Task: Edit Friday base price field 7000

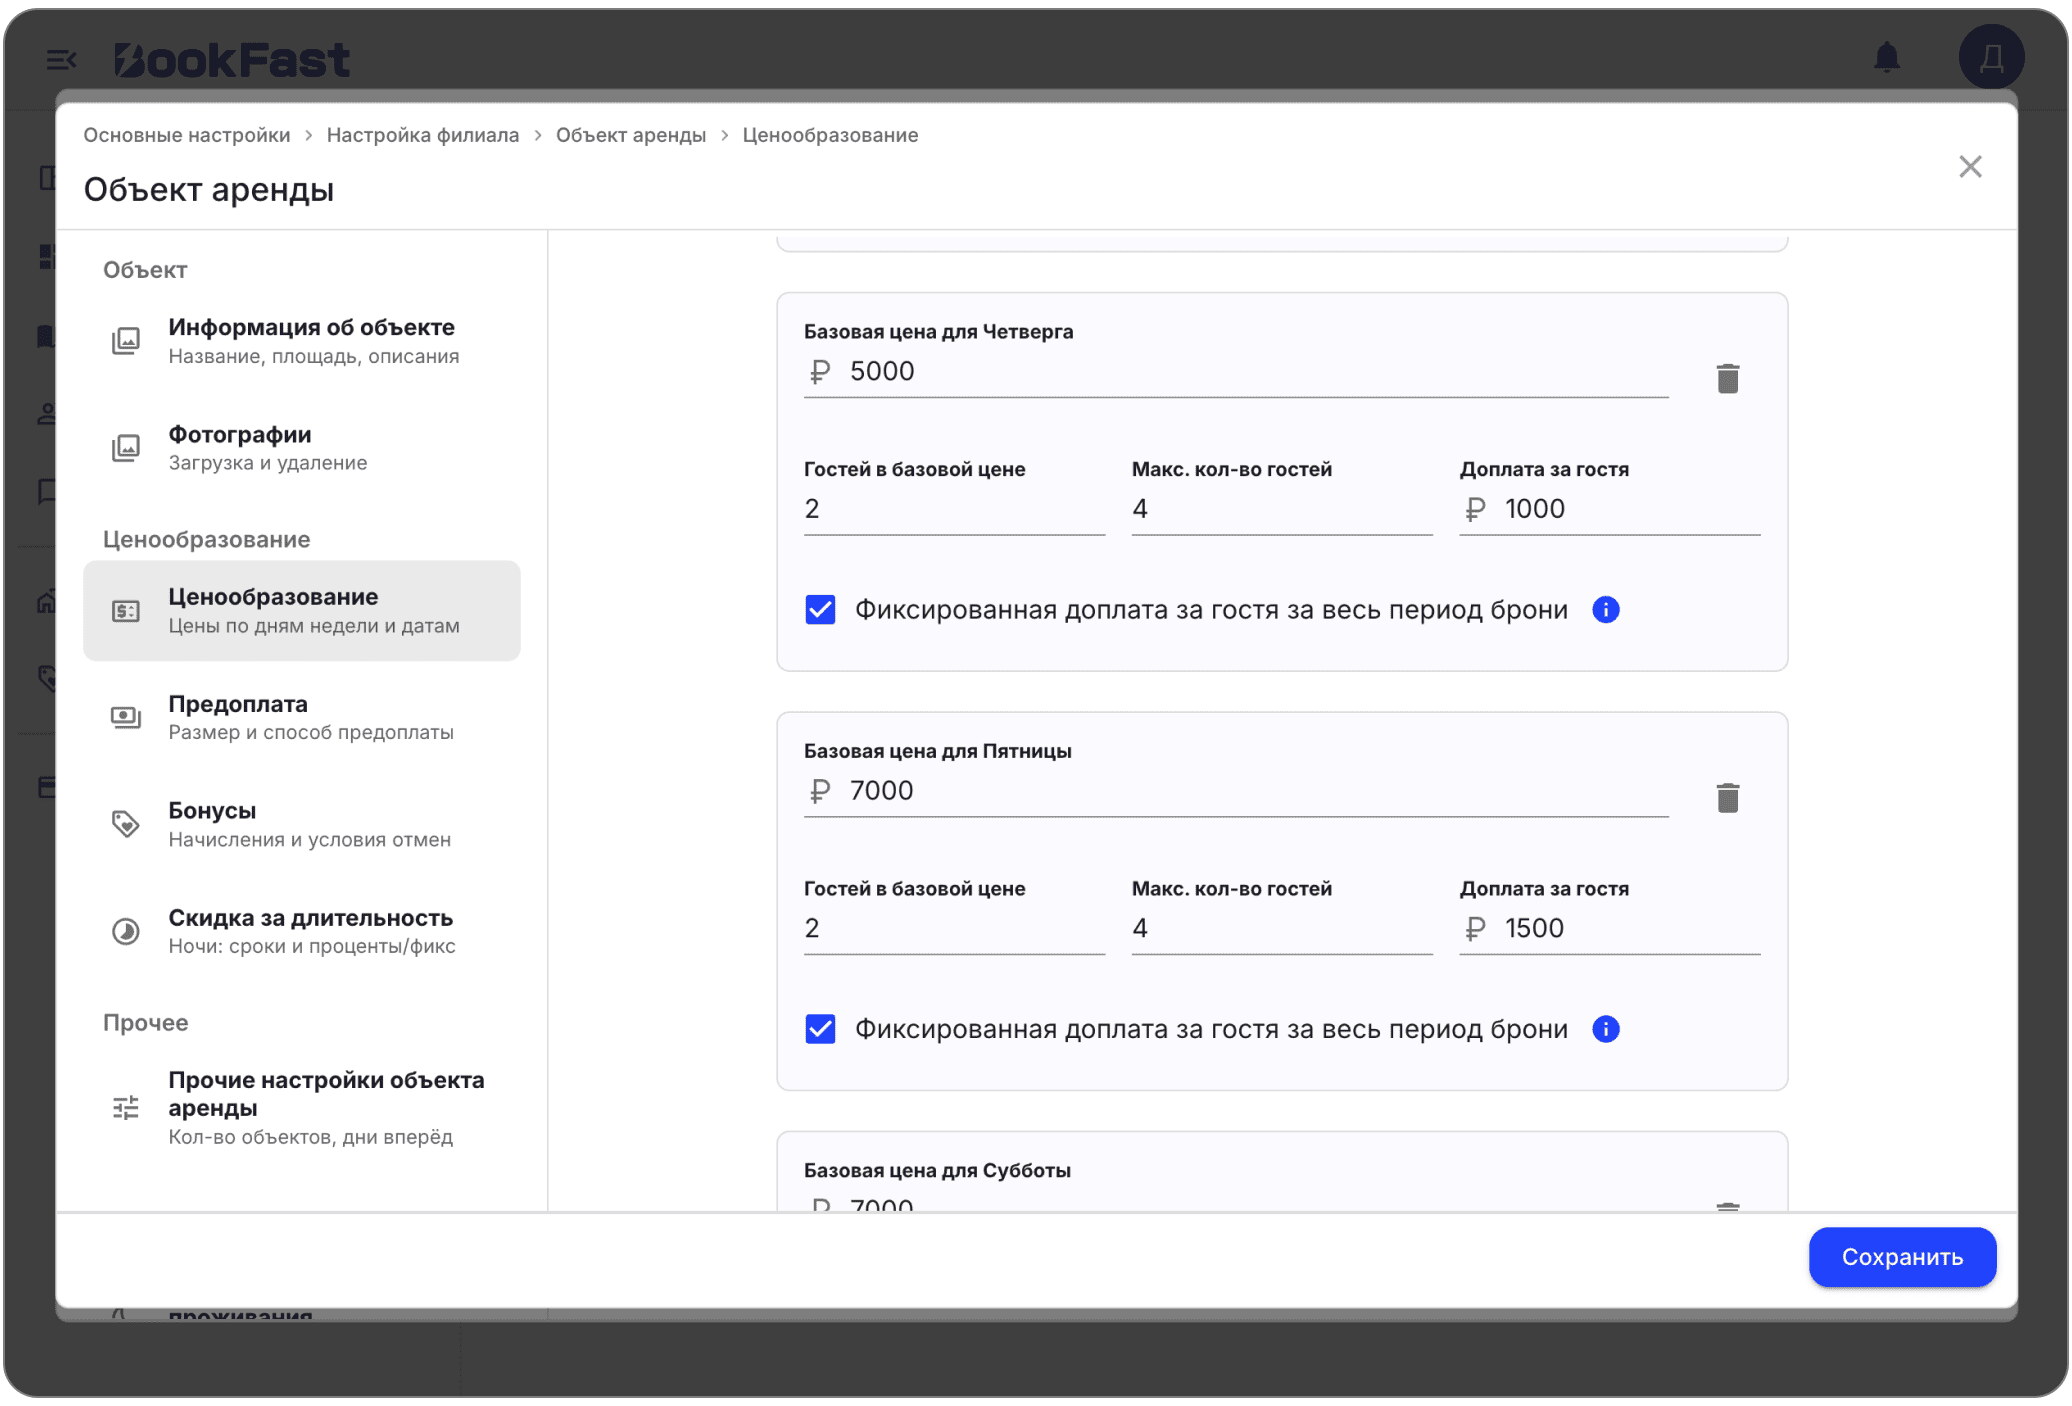Action: point(1236,791)
